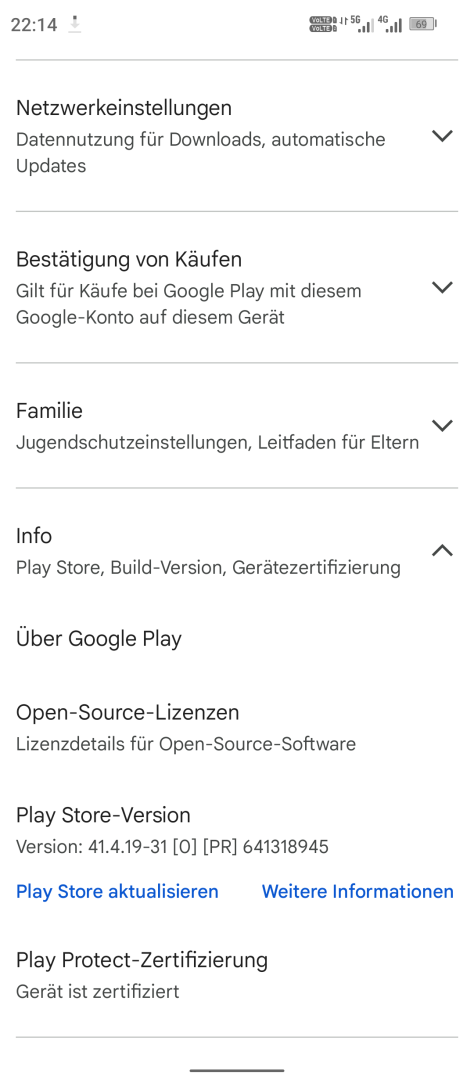Image resolution: width=474 pixels, height=1080 pixels.
Task: Tap the Bestätigung von Käufen title
Action: click(129, 260)
